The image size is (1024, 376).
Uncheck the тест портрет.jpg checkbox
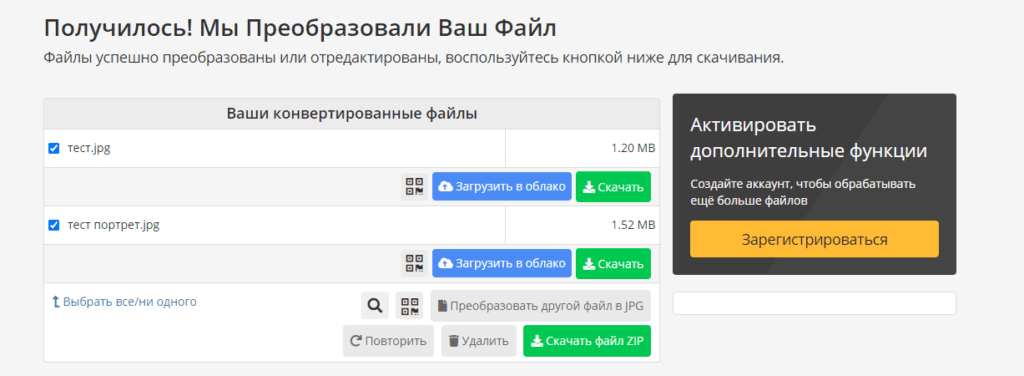54,226
